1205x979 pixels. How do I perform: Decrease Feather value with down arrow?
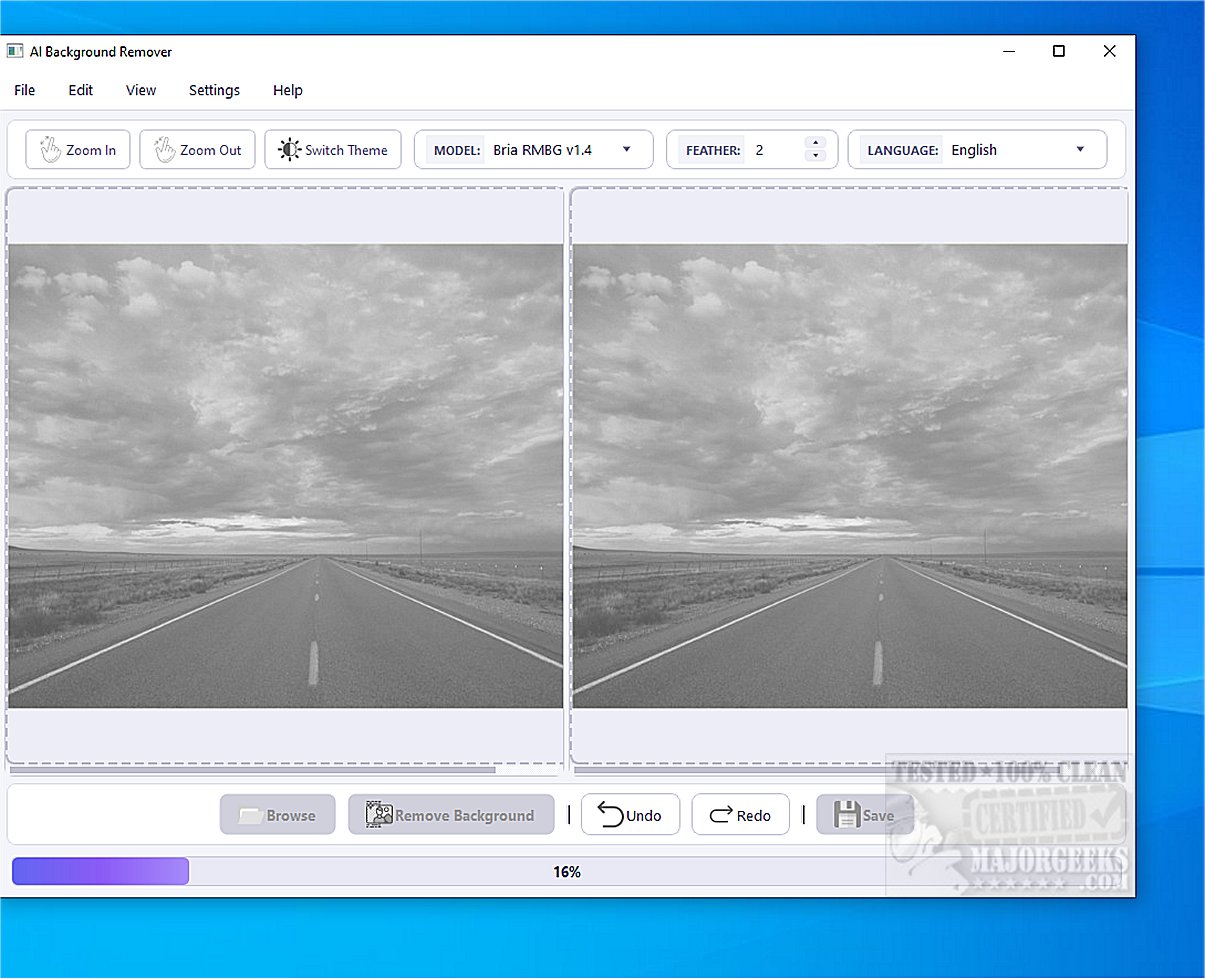815,156
